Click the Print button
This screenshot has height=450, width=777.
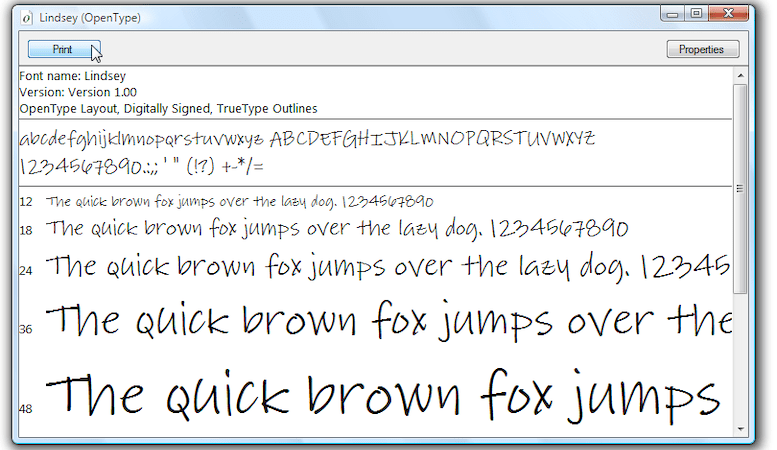(64, 49)
